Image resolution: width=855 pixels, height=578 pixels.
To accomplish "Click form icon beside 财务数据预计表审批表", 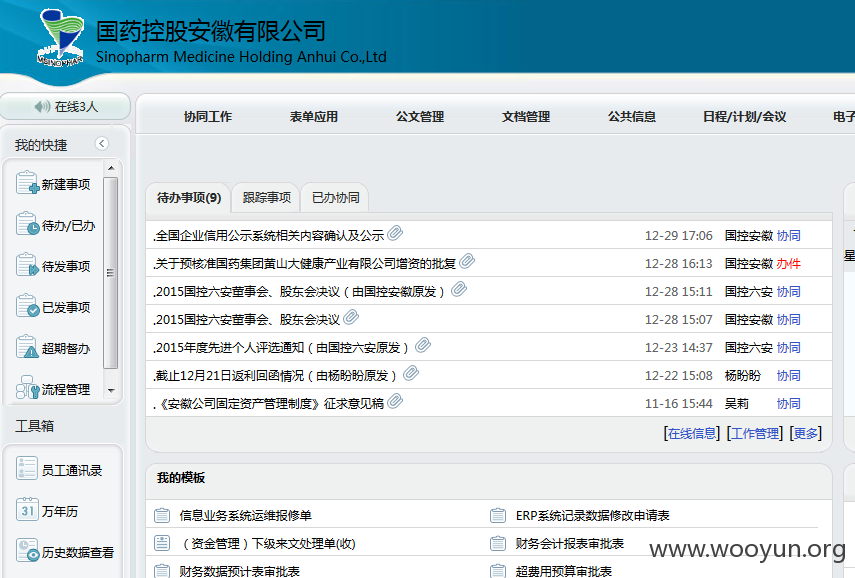I will click(162, 571).
